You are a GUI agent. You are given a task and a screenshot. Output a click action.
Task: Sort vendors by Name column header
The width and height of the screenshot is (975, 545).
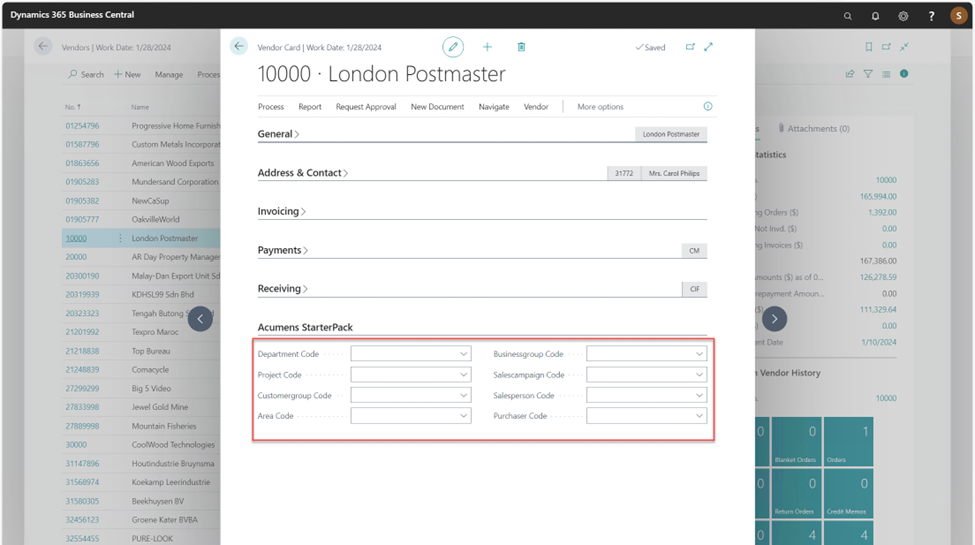140,107
